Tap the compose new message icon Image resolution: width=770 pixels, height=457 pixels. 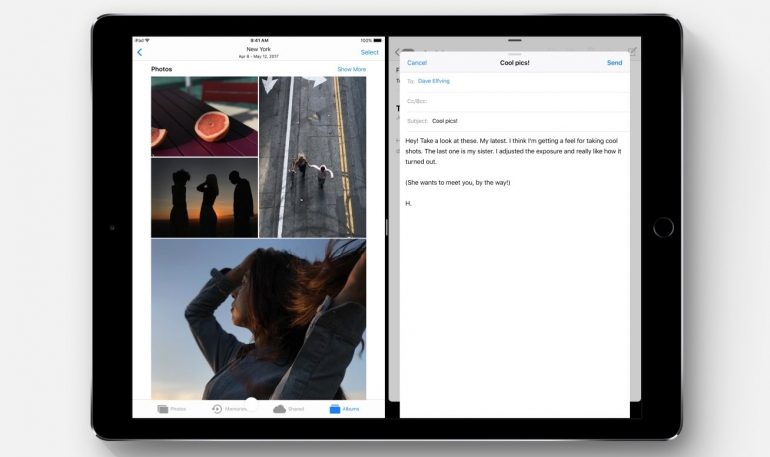point(632,51)
